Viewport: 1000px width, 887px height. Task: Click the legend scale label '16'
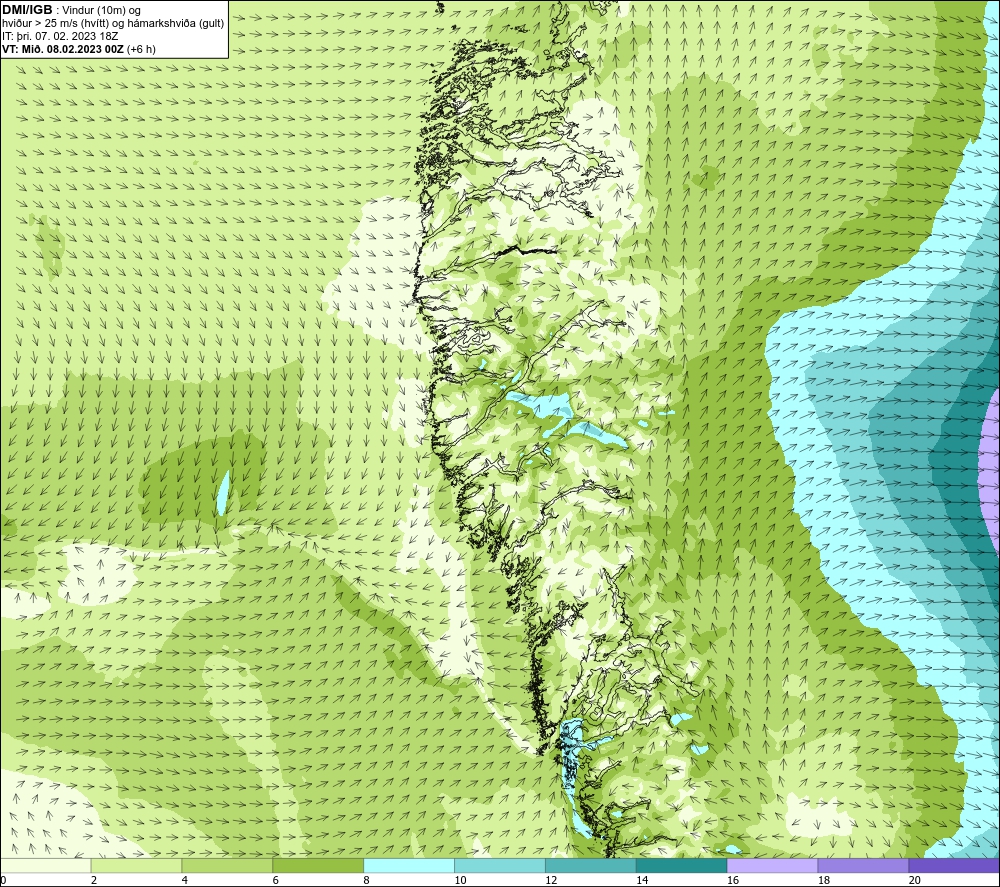point(733,881)
